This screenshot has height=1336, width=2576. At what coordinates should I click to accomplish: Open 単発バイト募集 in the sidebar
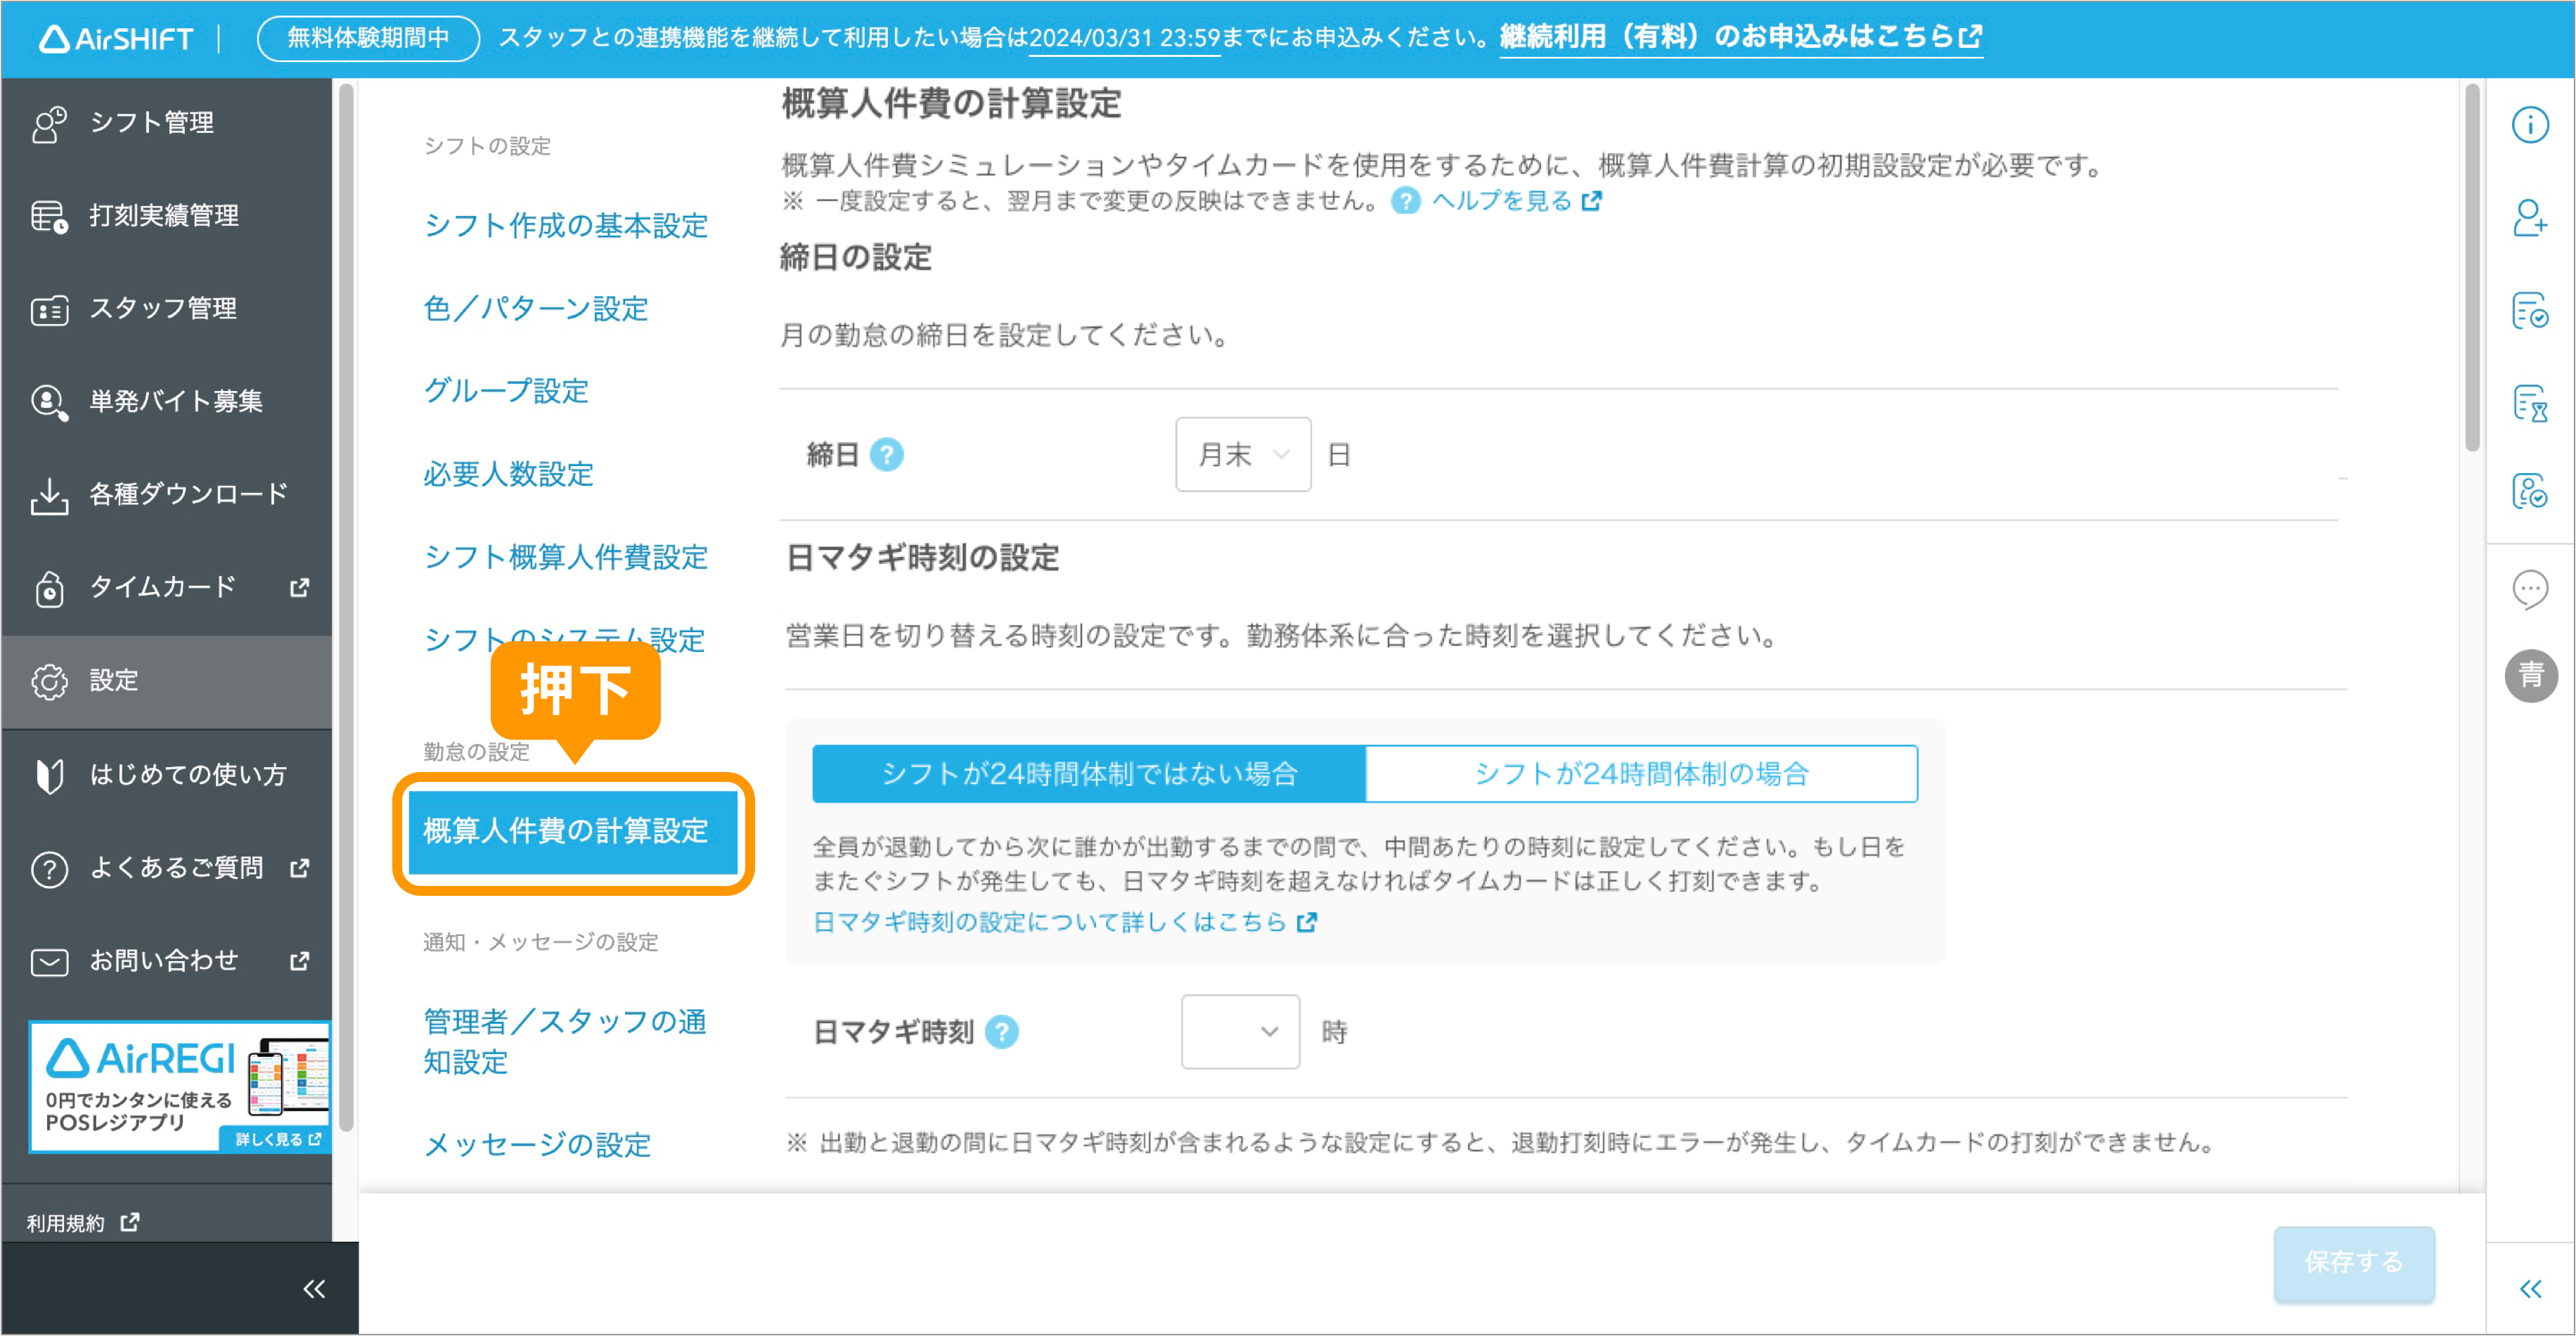tap(166, 402)
